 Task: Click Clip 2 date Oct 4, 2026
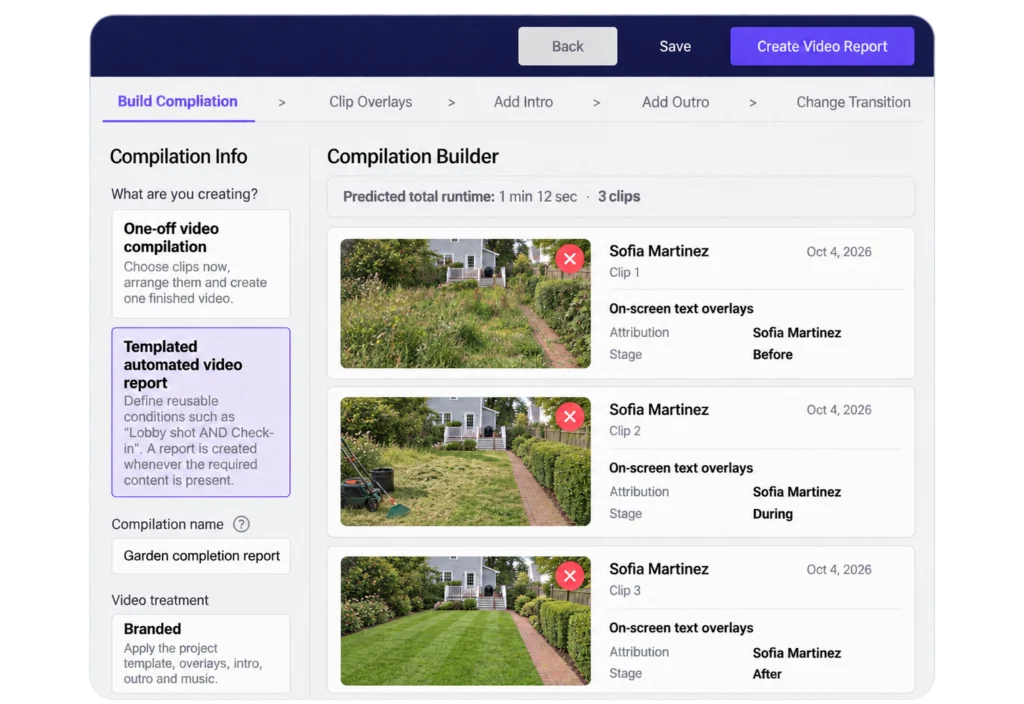coord(839,410)
